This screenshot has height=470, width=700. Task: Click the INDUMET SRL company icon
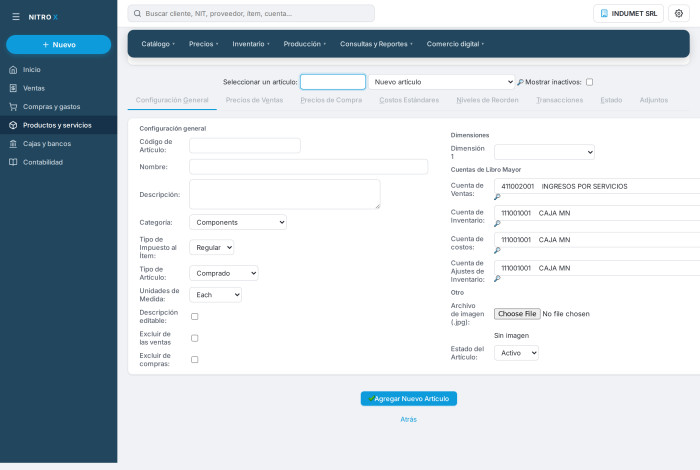click(x=604, y=13)
